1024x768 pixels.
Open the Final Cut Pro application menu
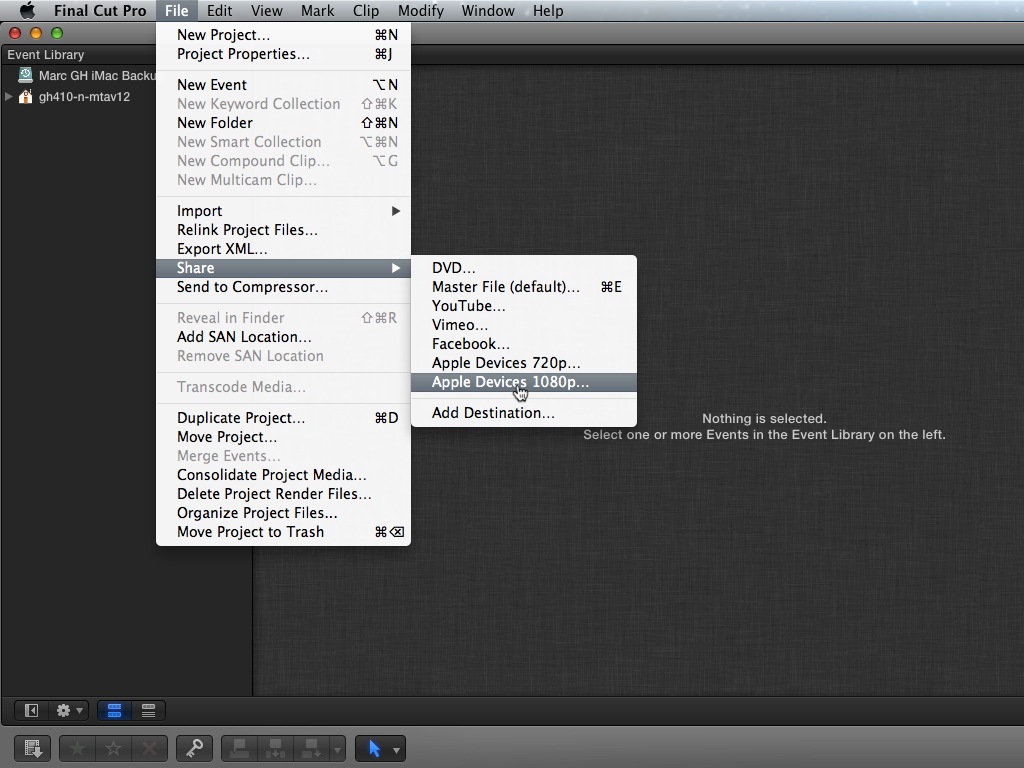tap(100, 10)
